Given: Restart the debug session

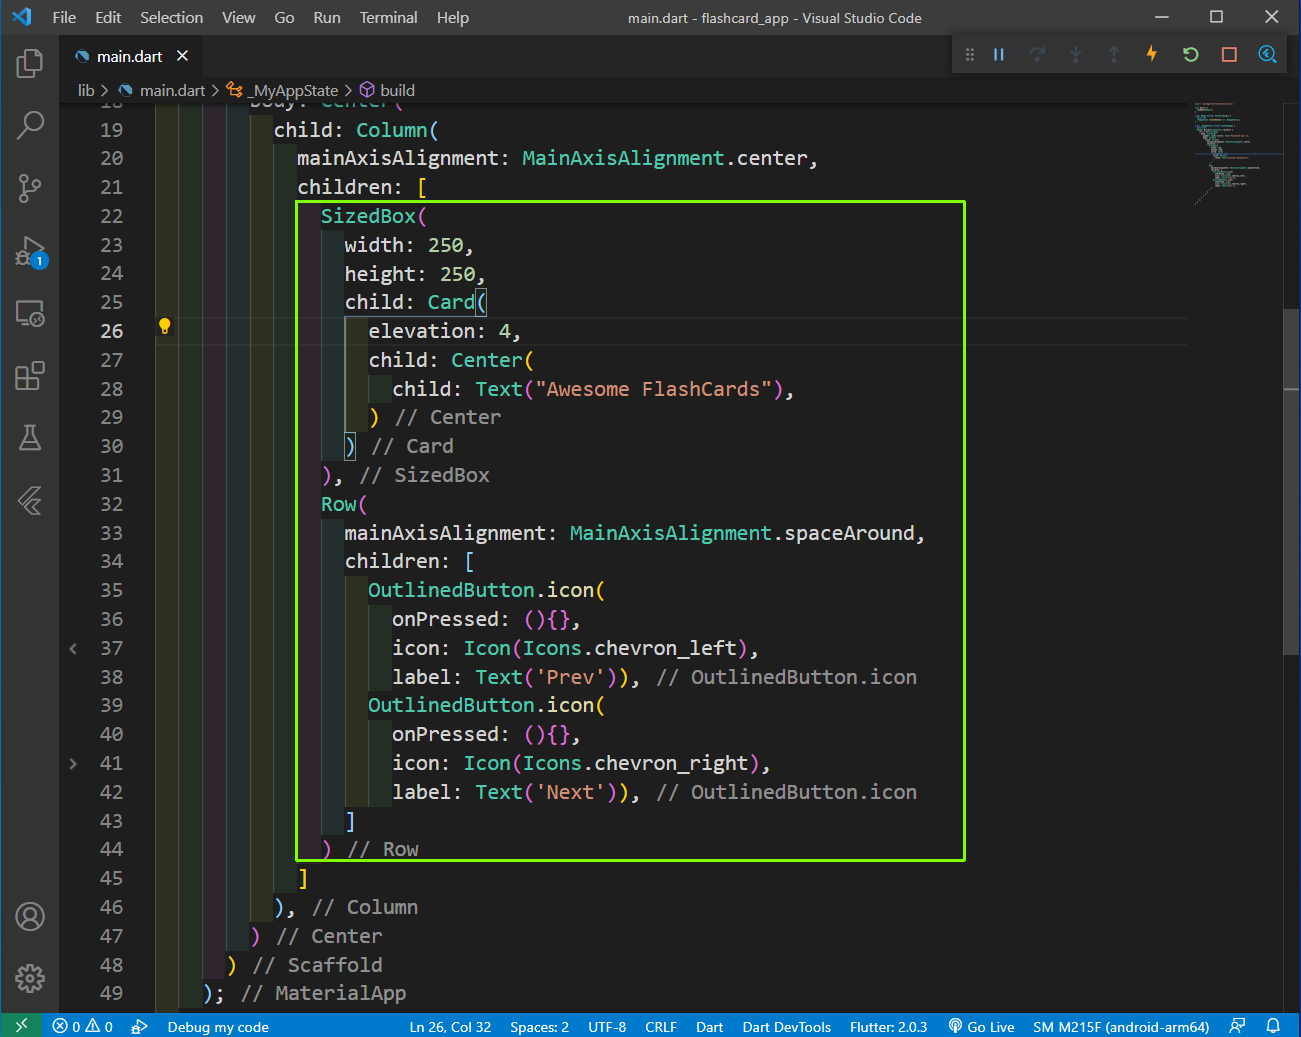Looking at the screenshot, I should (1190, 55).
